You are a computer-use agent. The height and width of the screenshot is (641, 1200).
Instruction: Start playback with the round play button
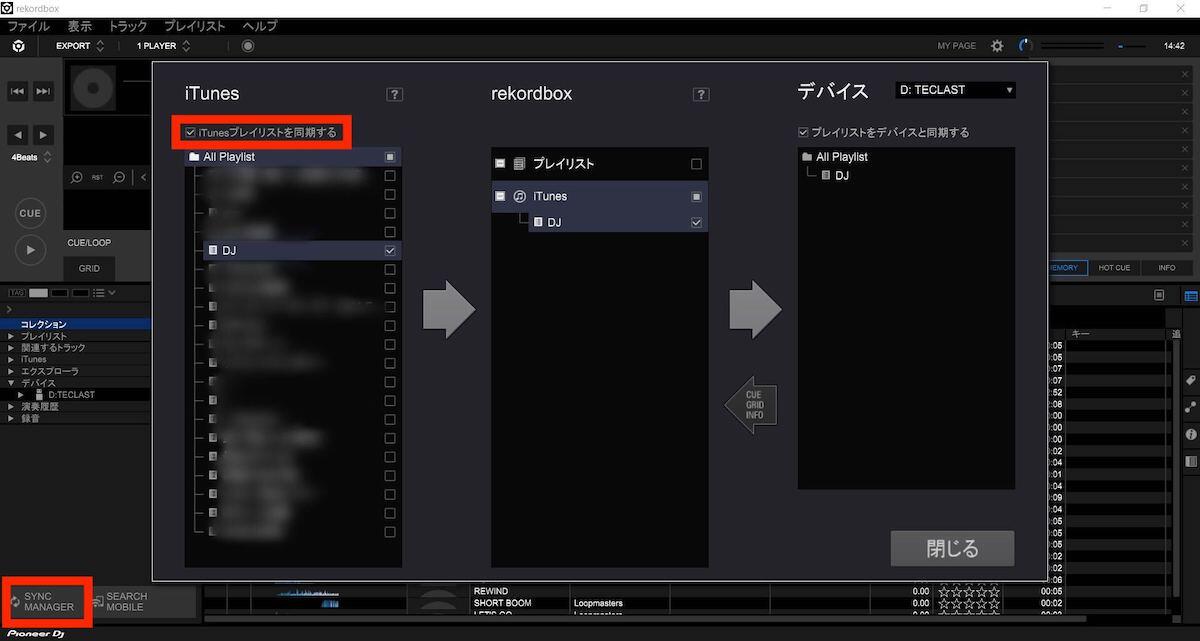(30, 250)
